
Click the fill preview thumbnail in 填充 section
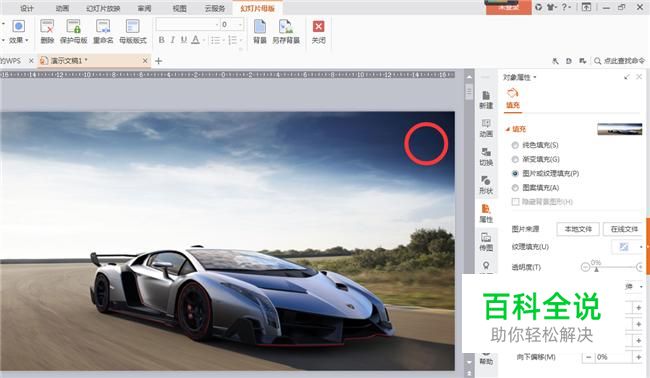pos(619,129)
